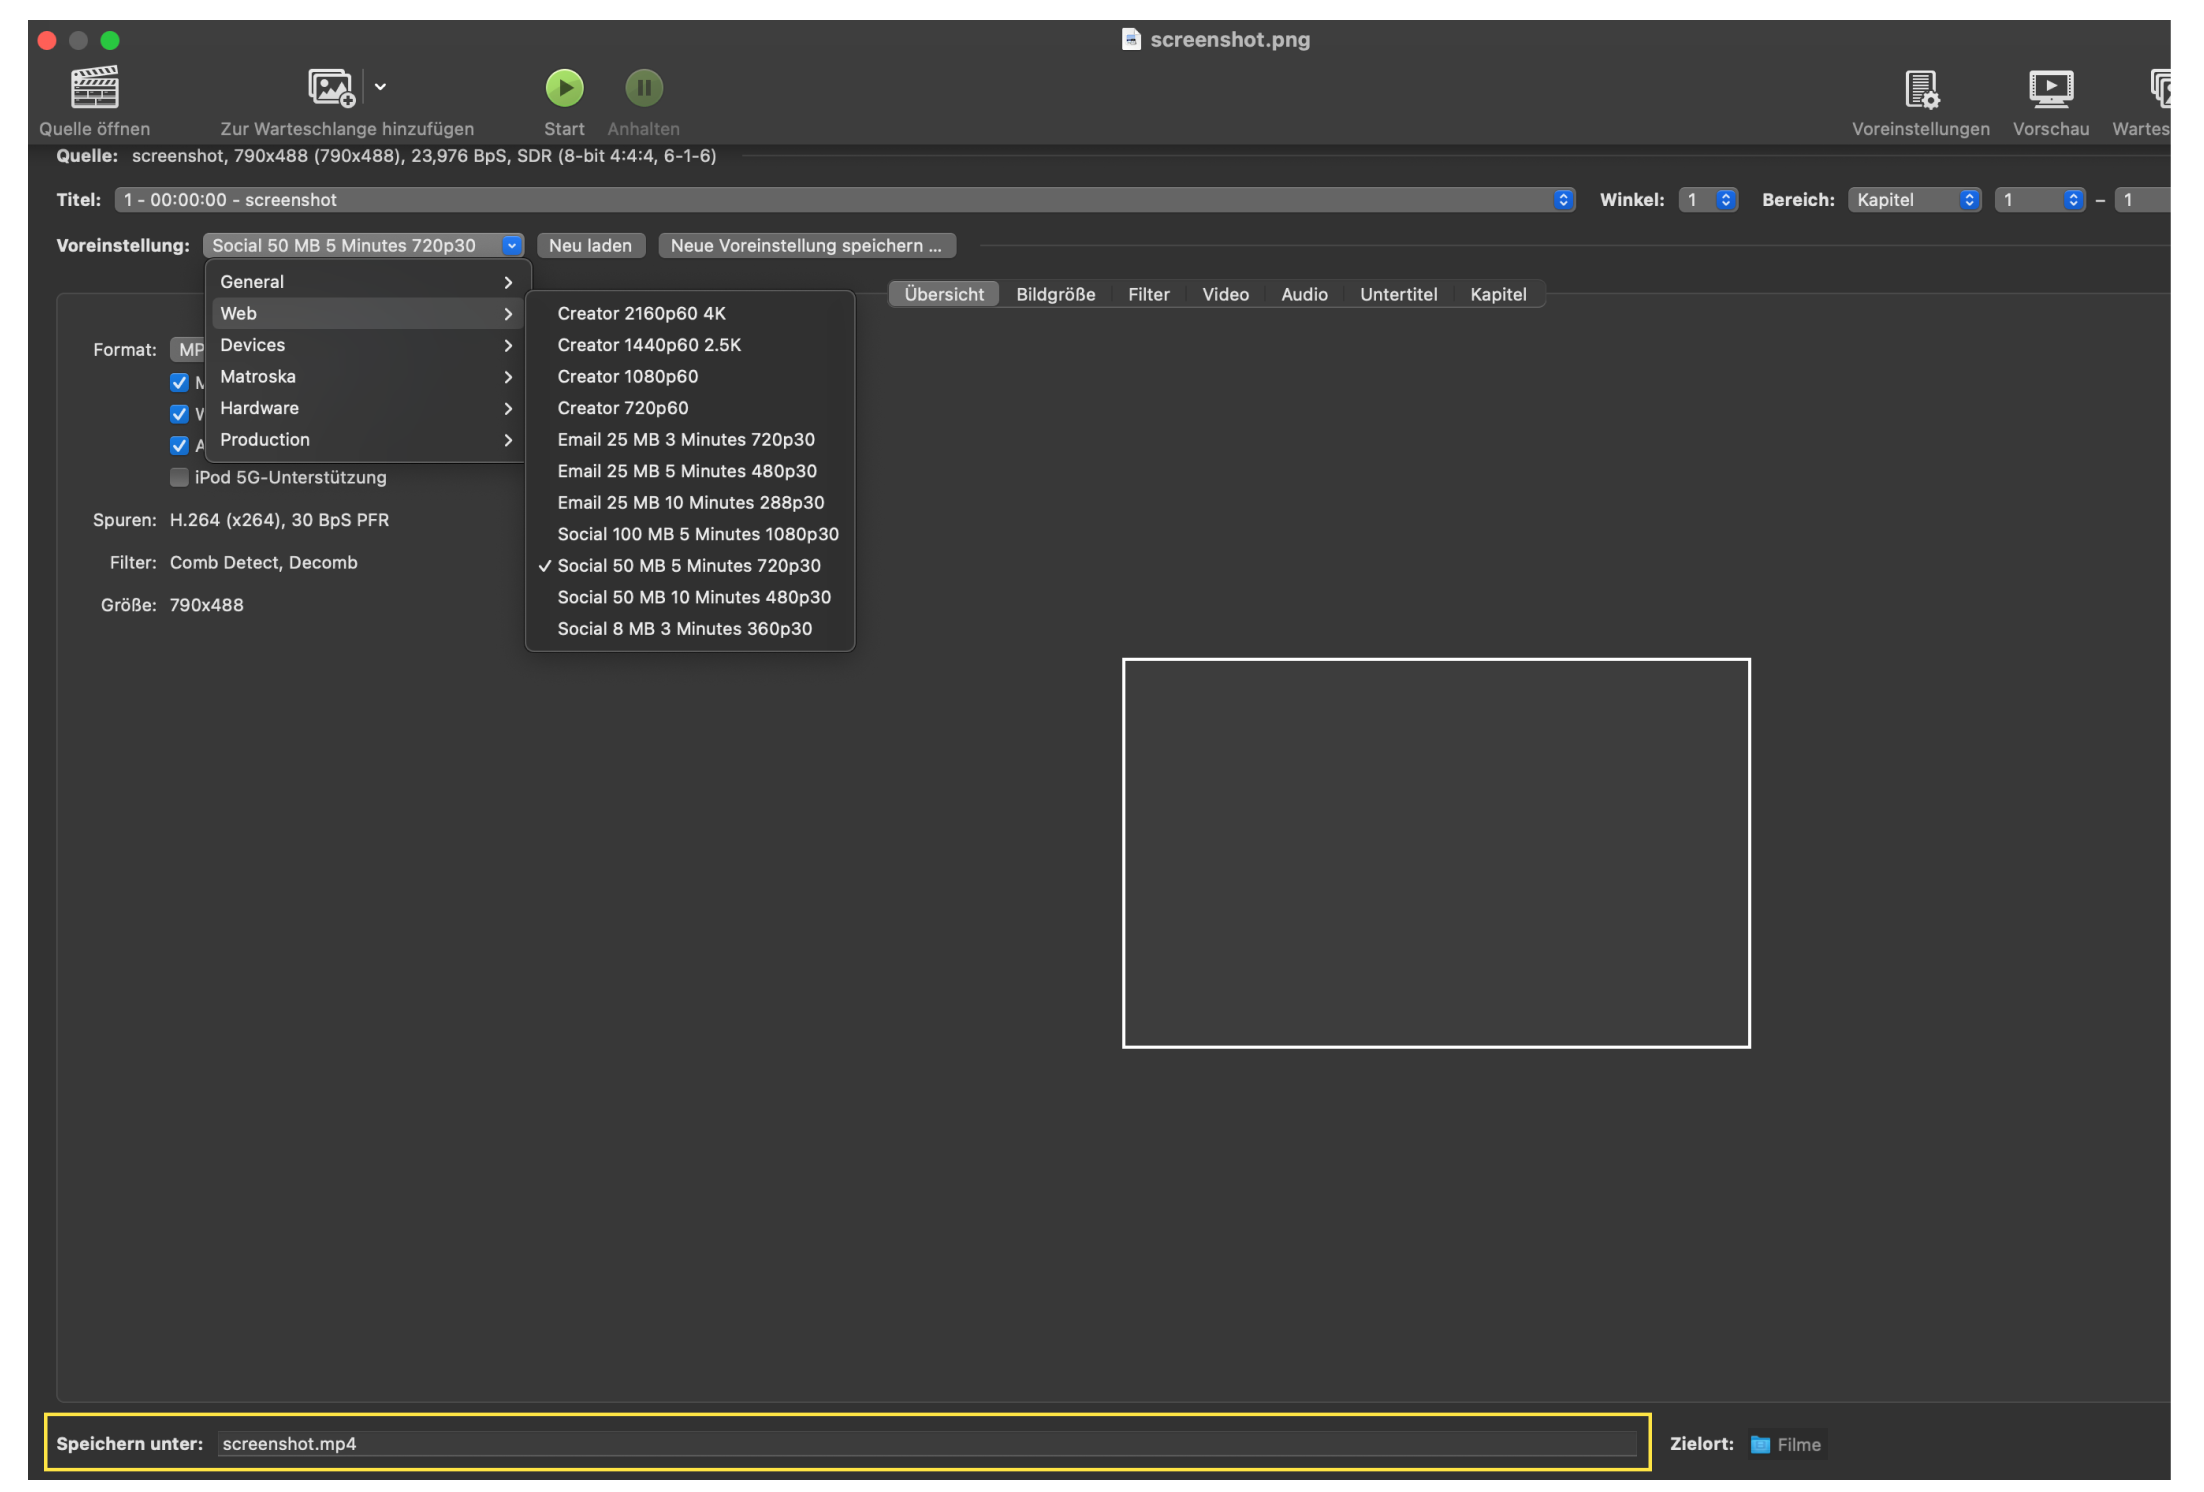This screenshot has height=1492, width=2204.
Task: Choose Creator 1440p60 2.5K preset
Action: click(690, 345)
